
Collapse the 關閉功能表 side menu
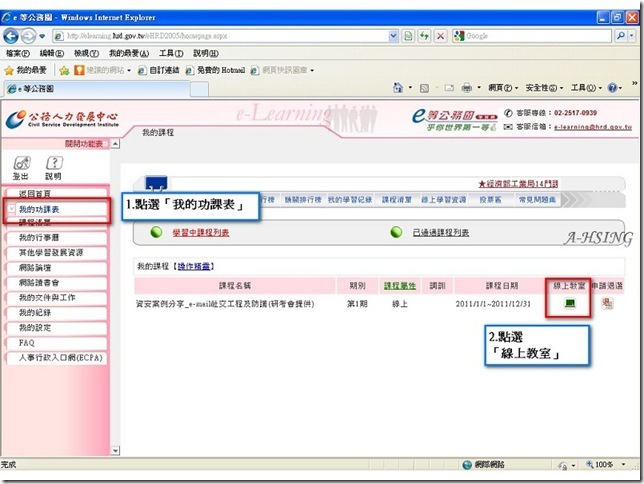85,144
